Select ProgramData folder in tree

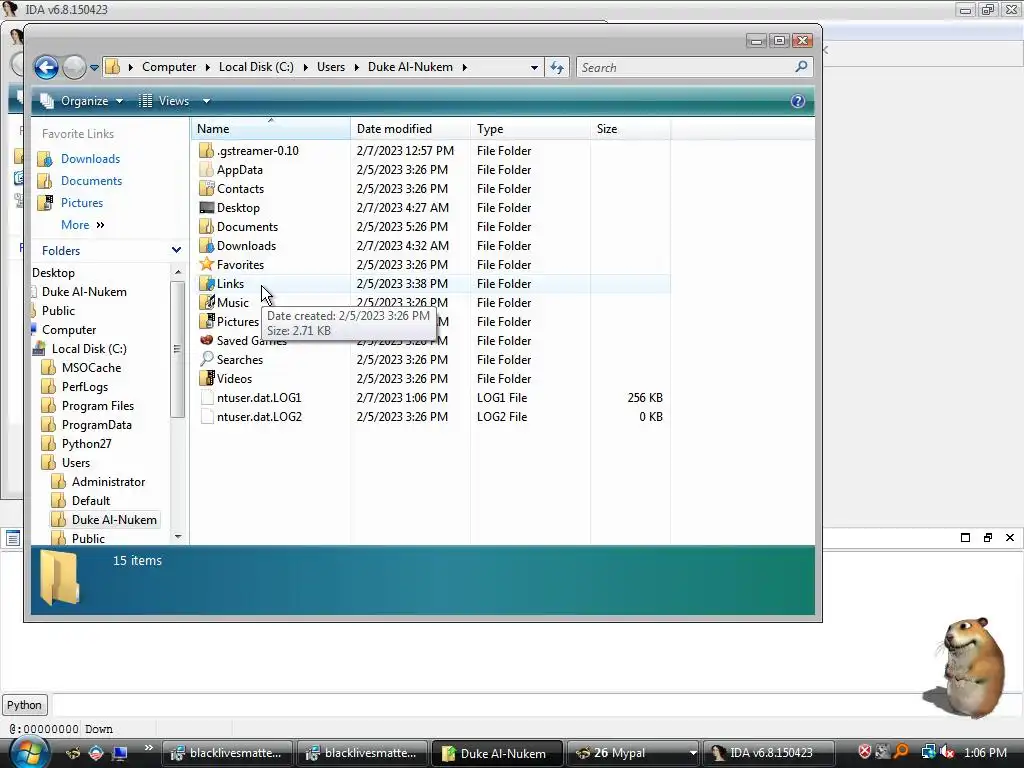97,424
